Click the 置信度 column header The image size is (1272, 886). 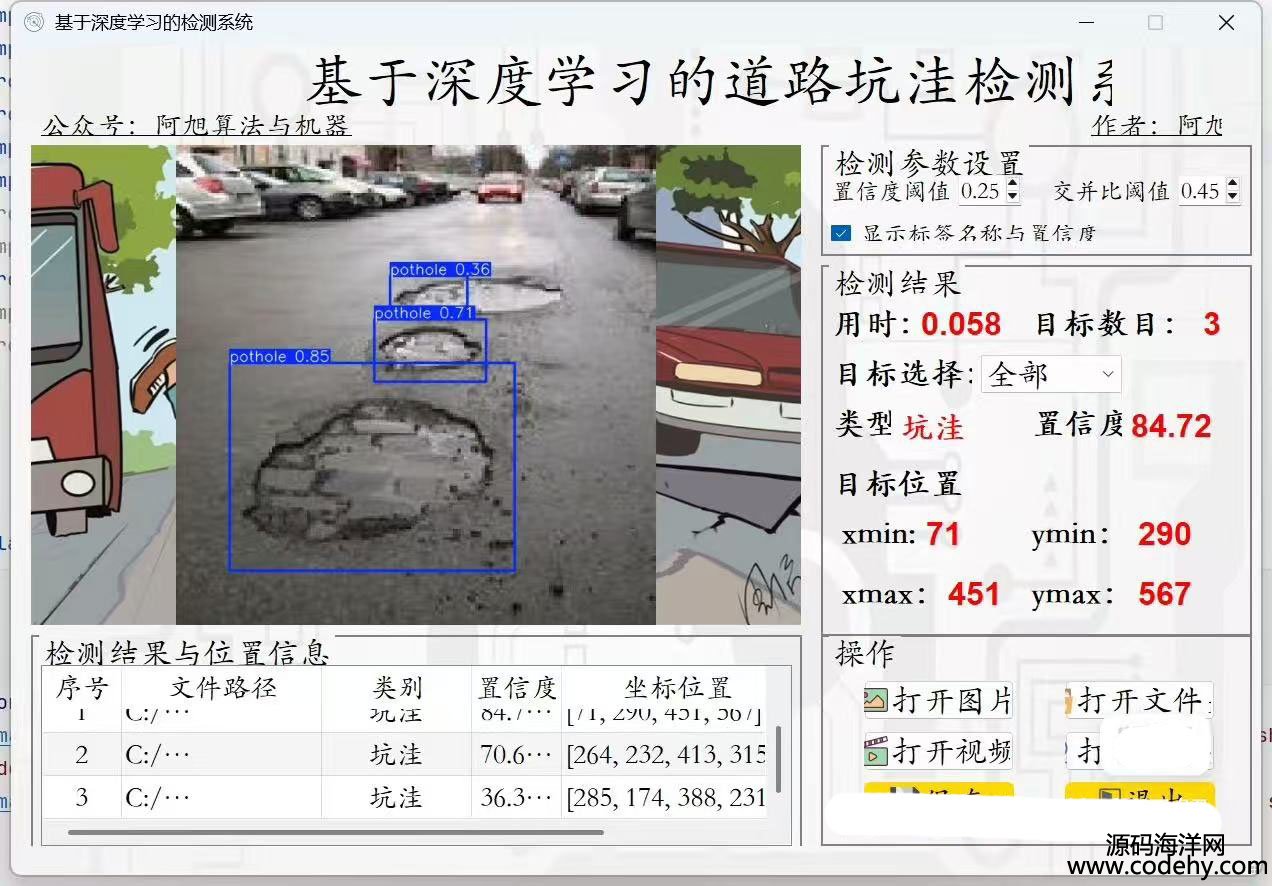tap(516, 688)
